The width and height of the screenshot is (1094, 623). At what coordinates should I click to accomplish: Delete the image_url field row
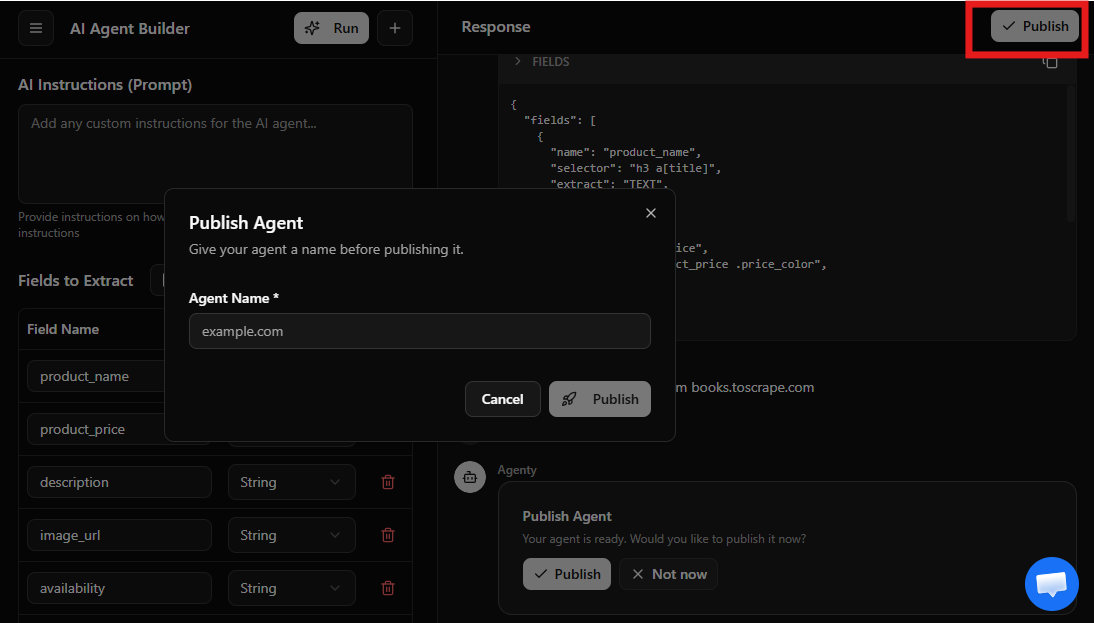(388, 535)
